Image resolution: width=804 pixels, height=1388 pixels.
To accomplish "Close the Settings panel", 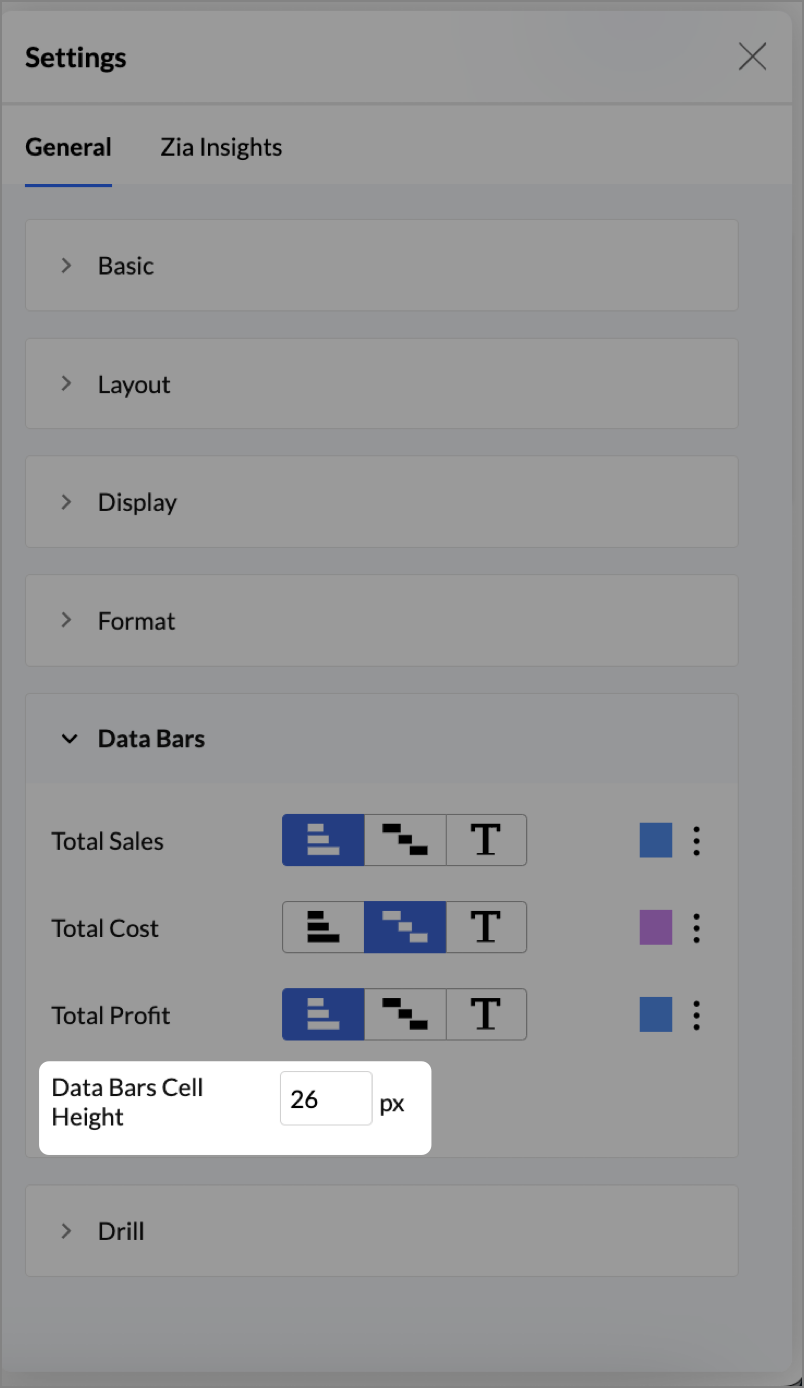I will tap(752, 57).
